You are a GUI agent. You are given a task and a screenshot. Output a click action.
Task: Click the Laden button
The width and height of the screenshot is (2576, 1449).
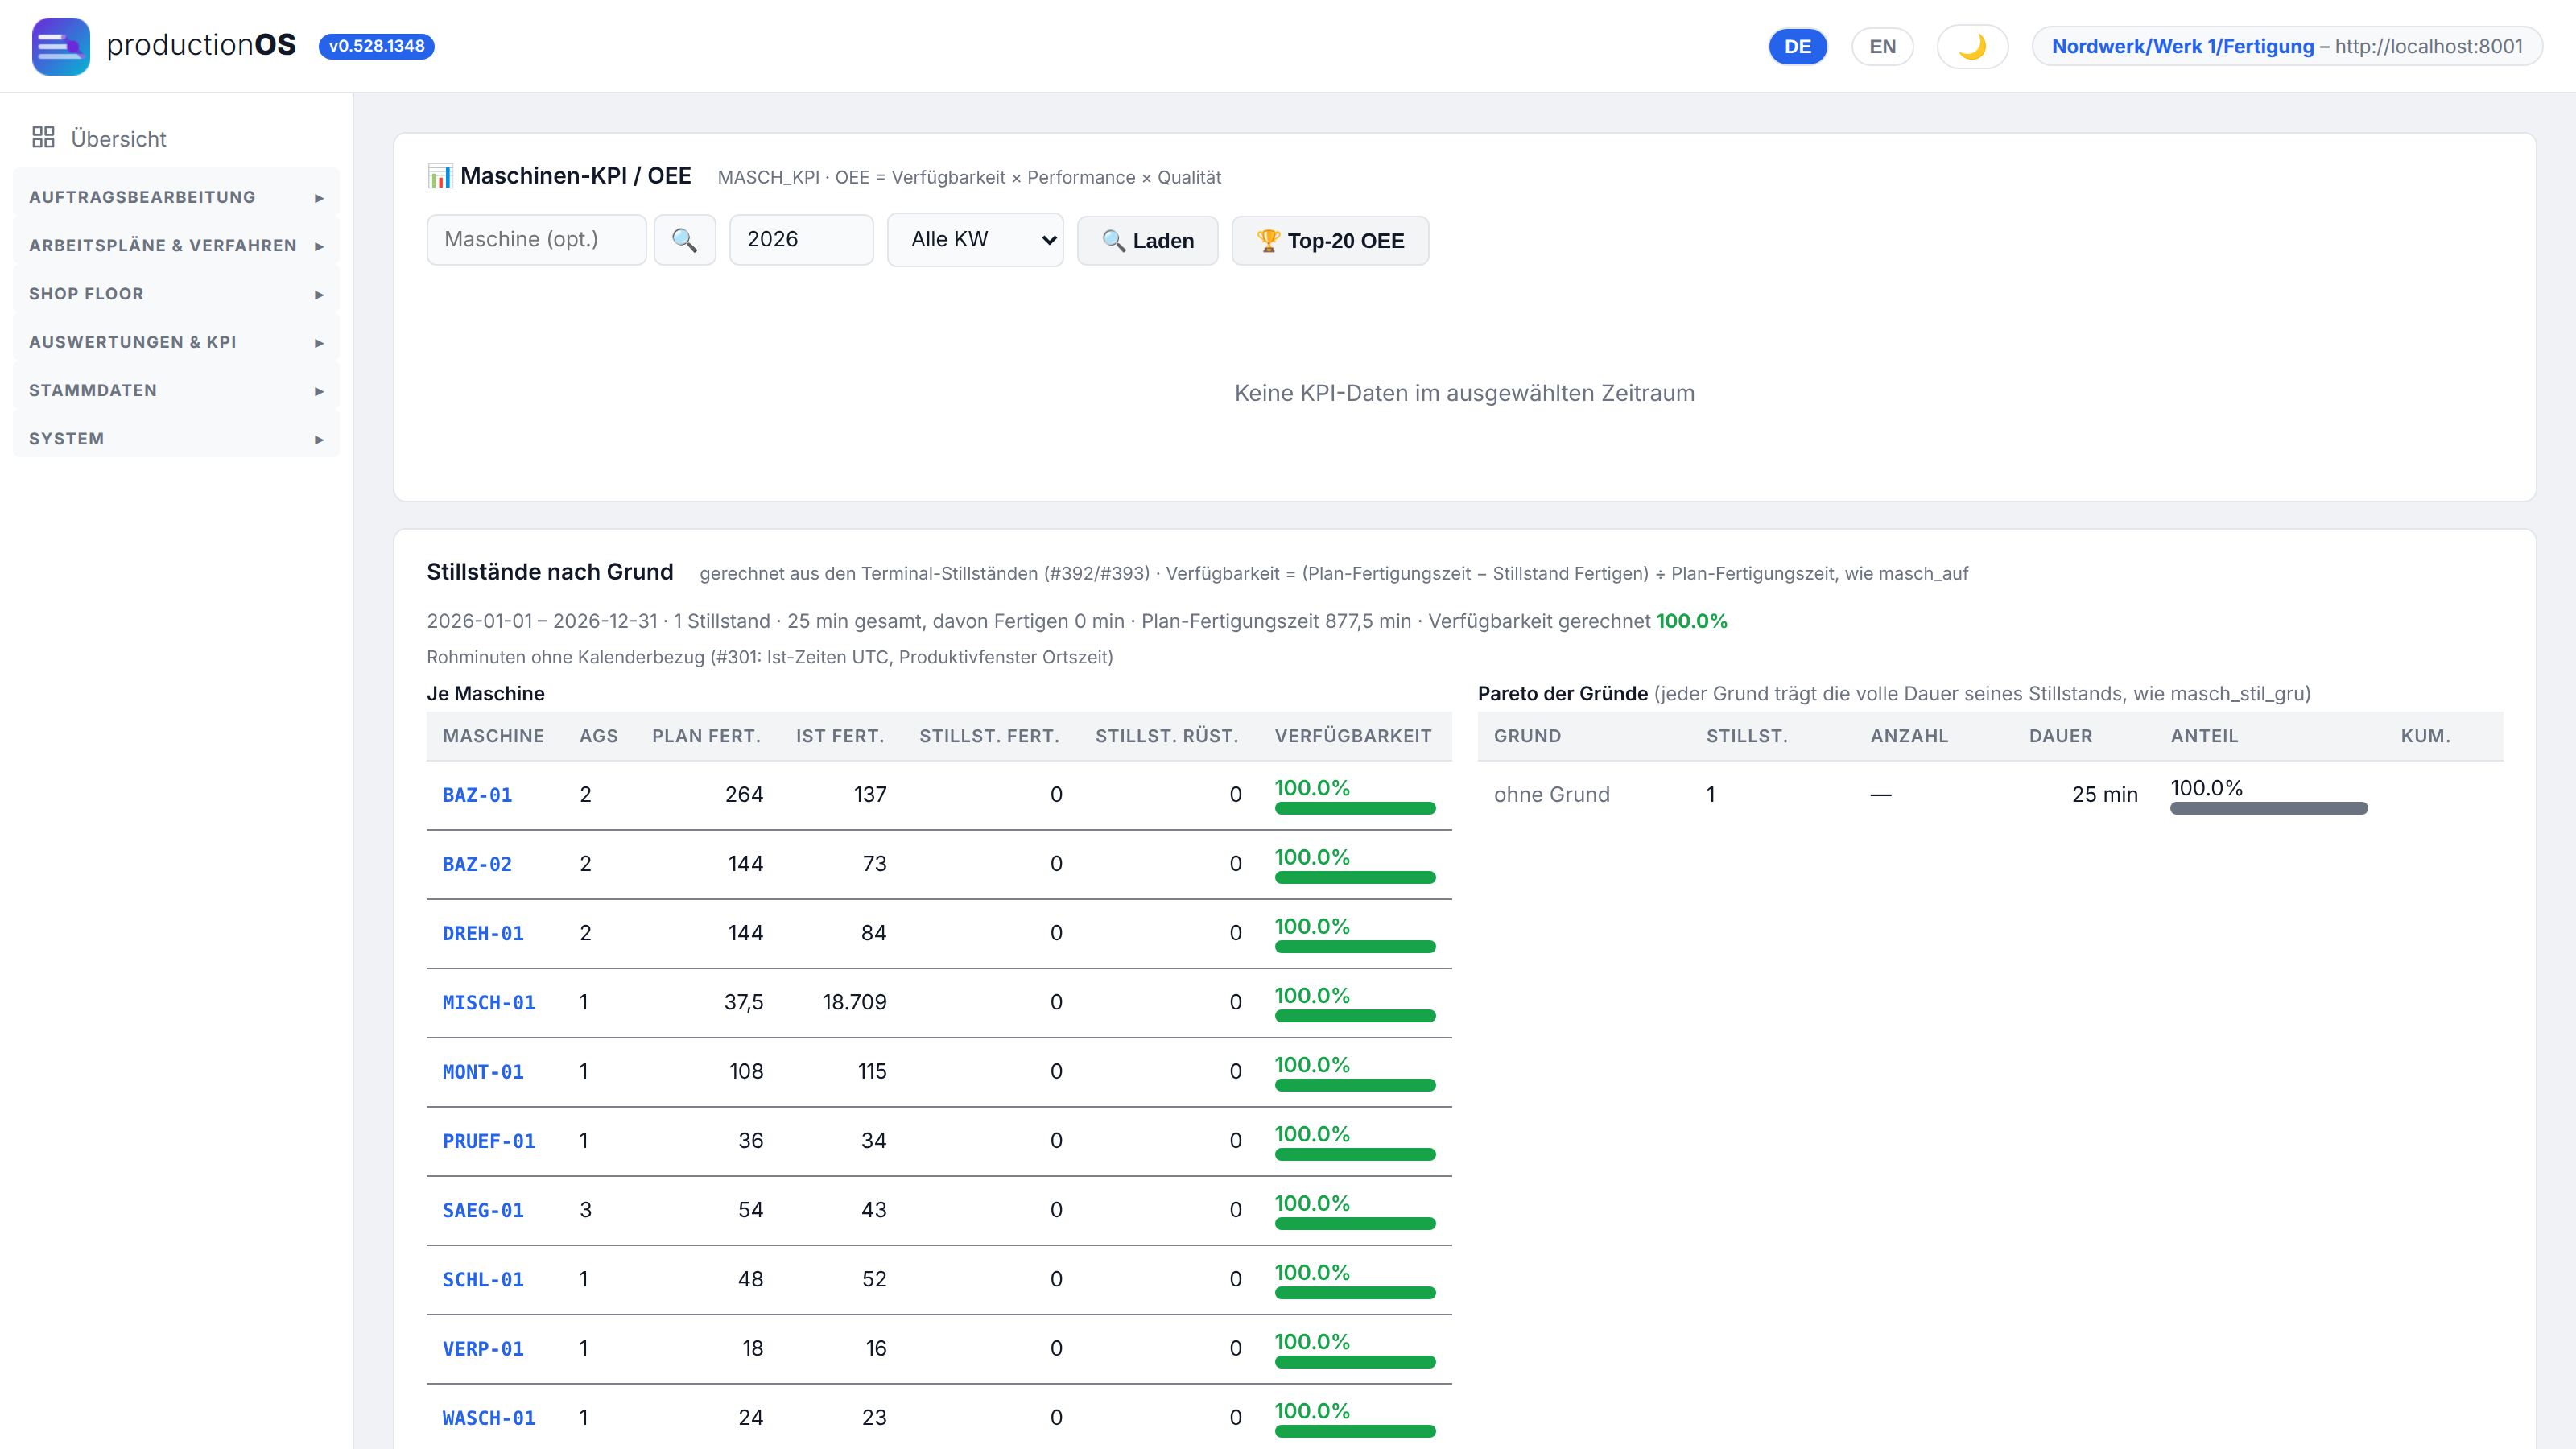point(1147,241)
